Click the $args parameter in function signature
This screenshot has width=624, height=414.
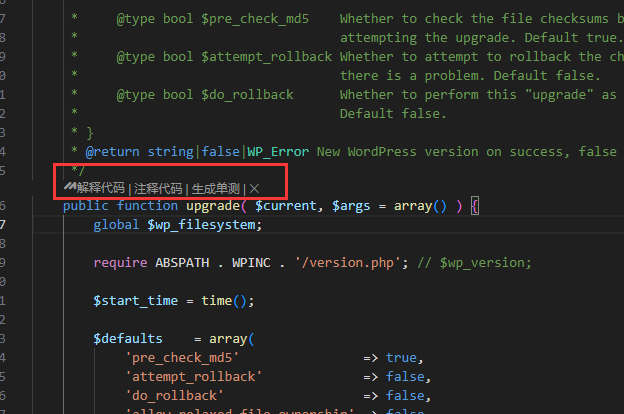[351, 206]
